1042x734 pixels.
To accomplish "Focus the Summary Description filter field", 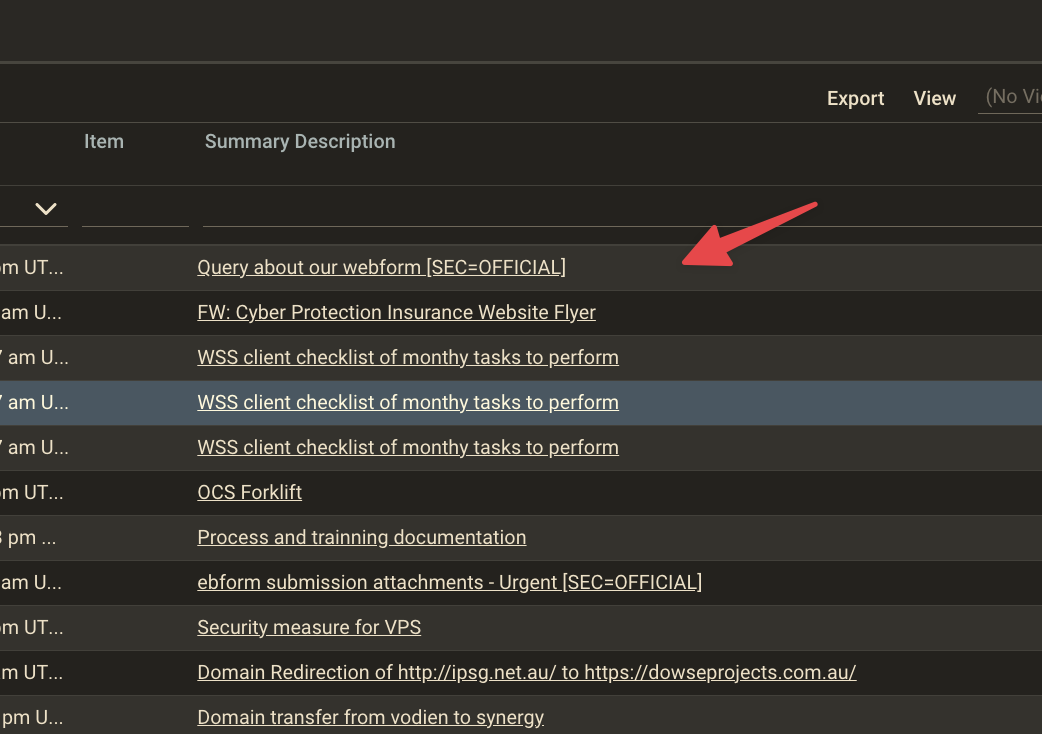I will pos(620,210).
